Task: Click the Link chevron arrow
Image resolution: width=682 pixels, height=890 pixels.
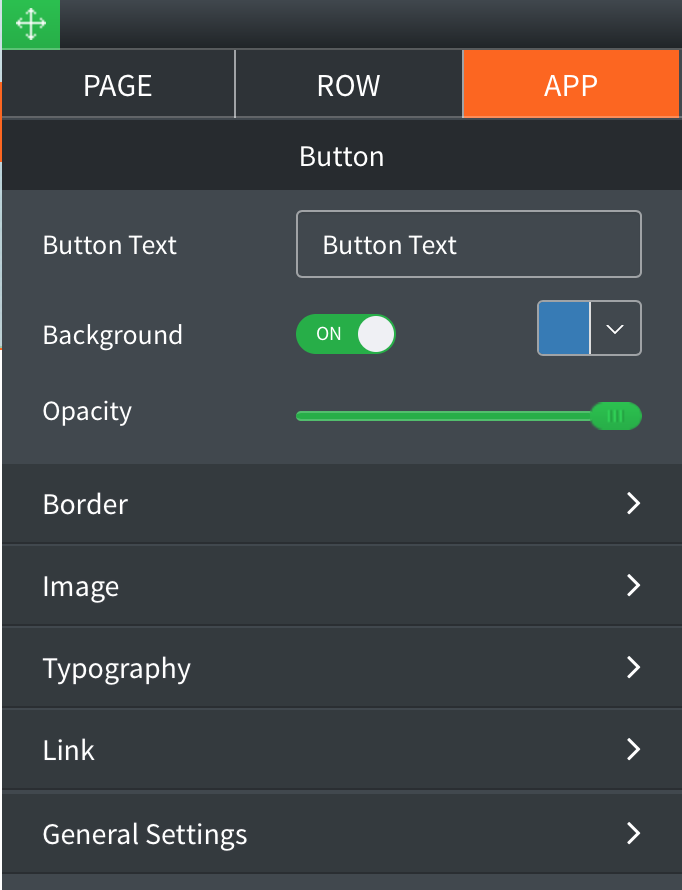Action: [x=632, y=750]
